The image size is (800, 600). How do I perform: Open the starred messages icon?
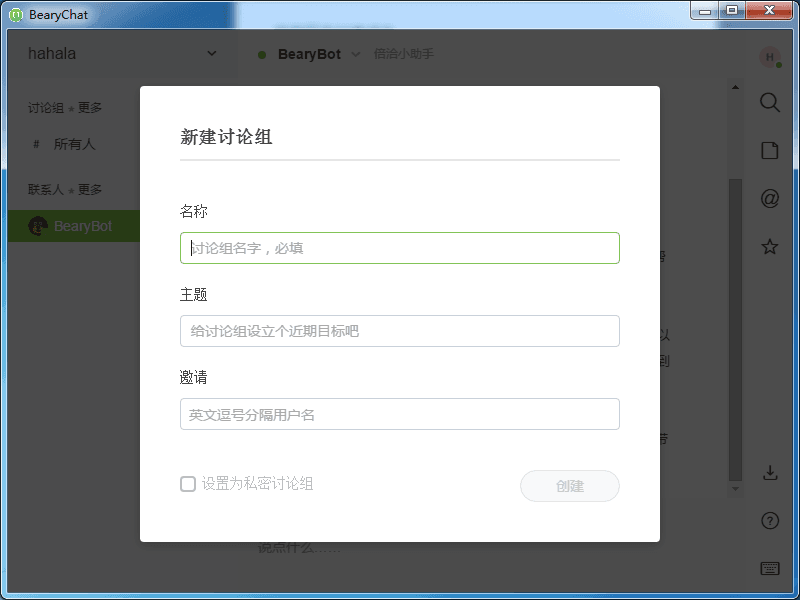[769, 246]
